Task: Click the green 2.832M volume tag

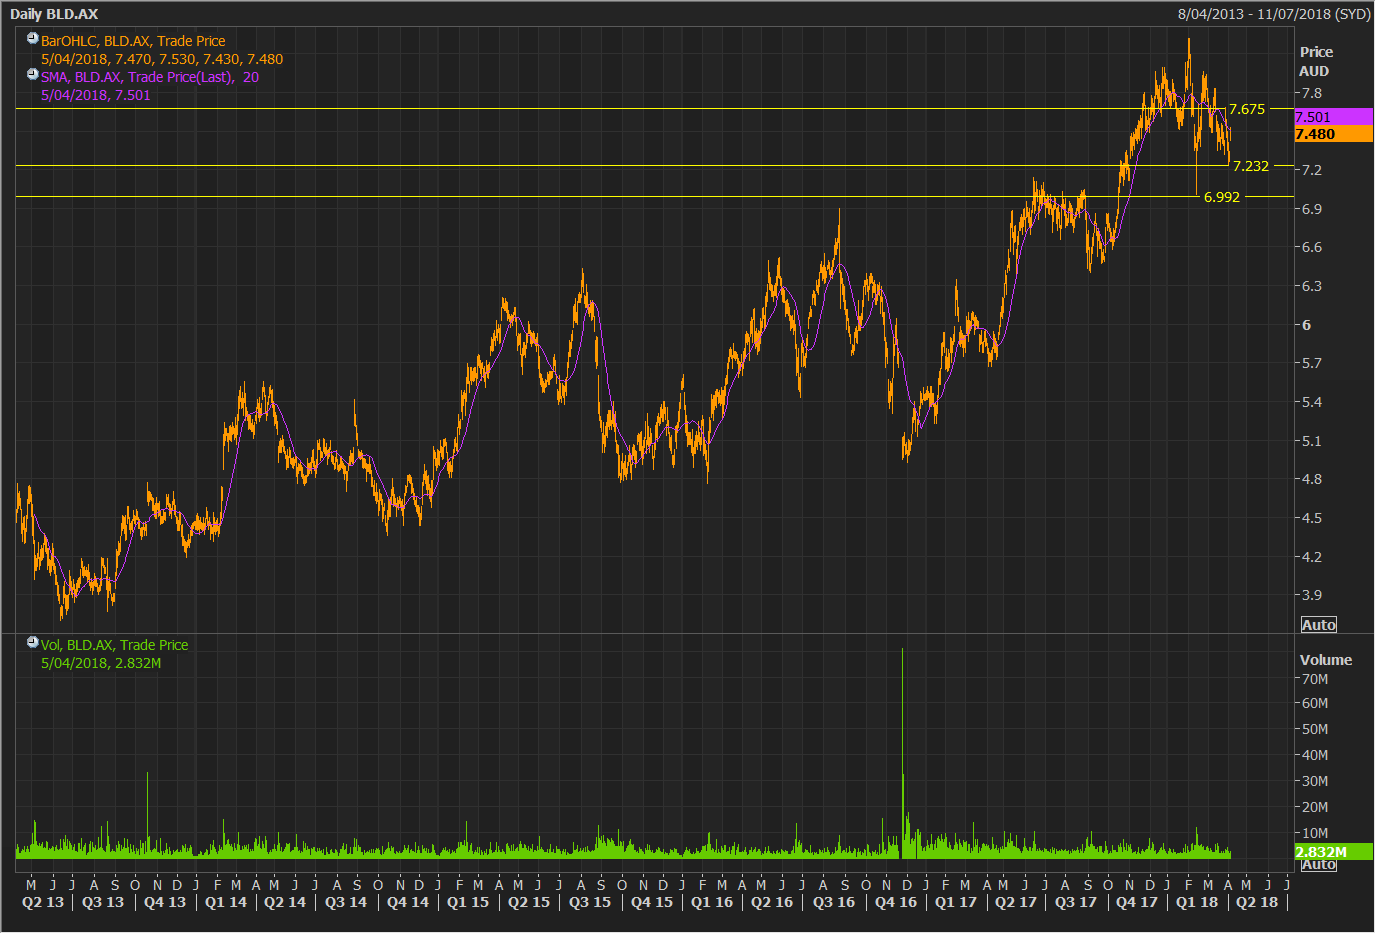Action: (1334, 852)
